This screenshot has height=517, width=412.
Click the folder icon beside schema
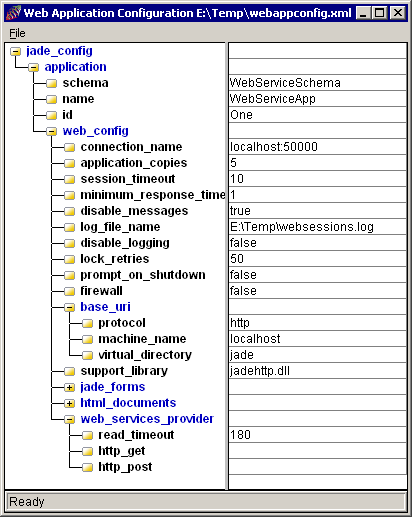pyautogui.click(x=51, y=83)
